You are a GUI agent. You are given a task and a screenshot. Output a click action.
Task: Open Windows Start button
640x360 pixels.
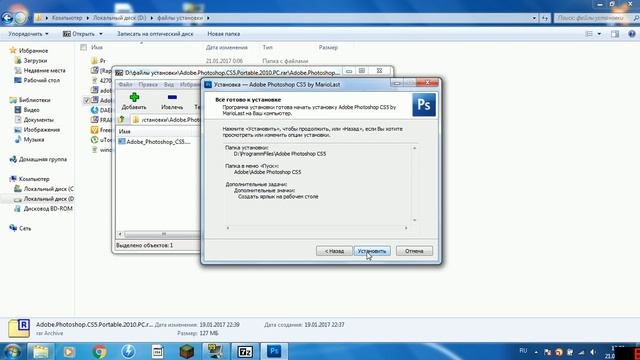[x=12, y=351]
